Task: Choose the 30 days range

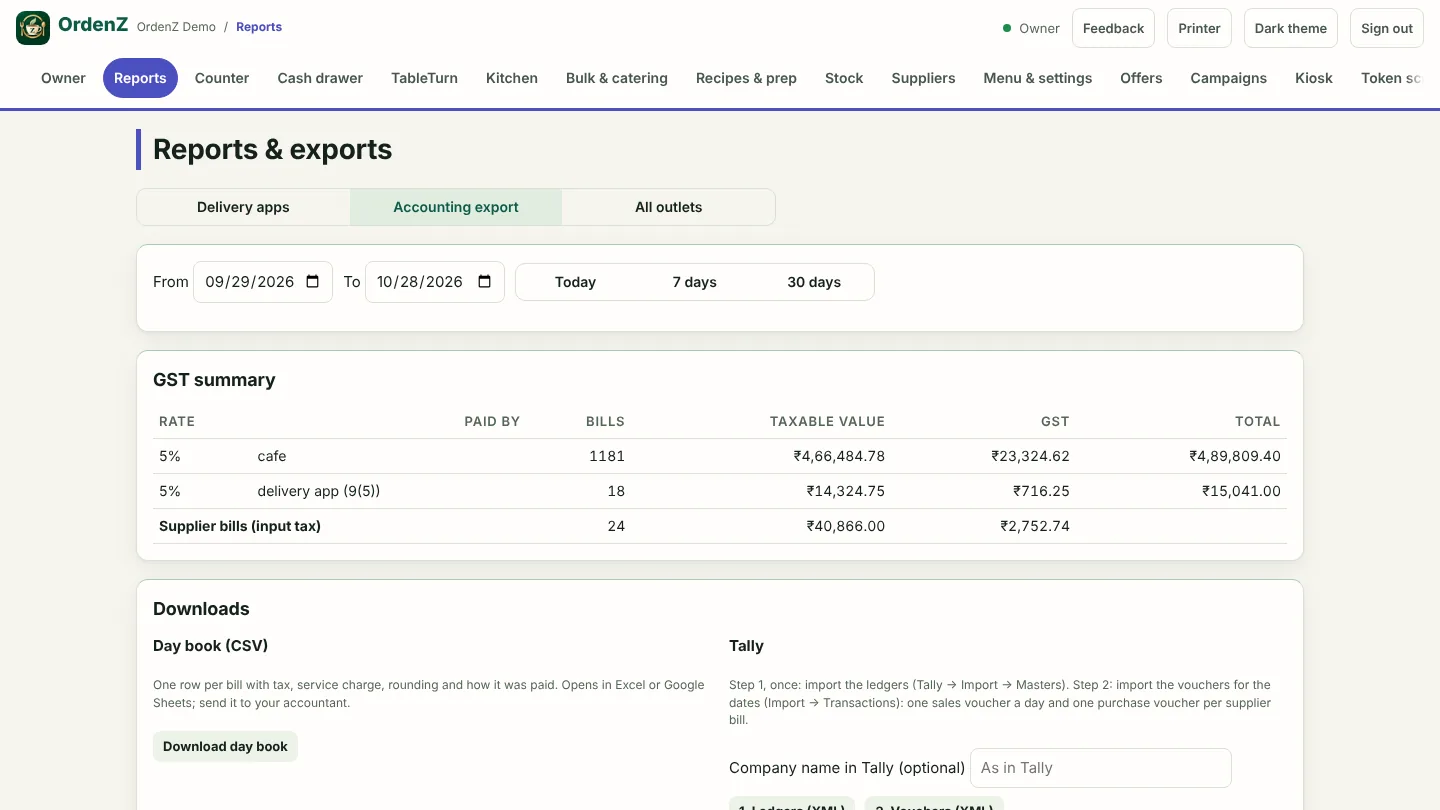Action: [814, 282]
